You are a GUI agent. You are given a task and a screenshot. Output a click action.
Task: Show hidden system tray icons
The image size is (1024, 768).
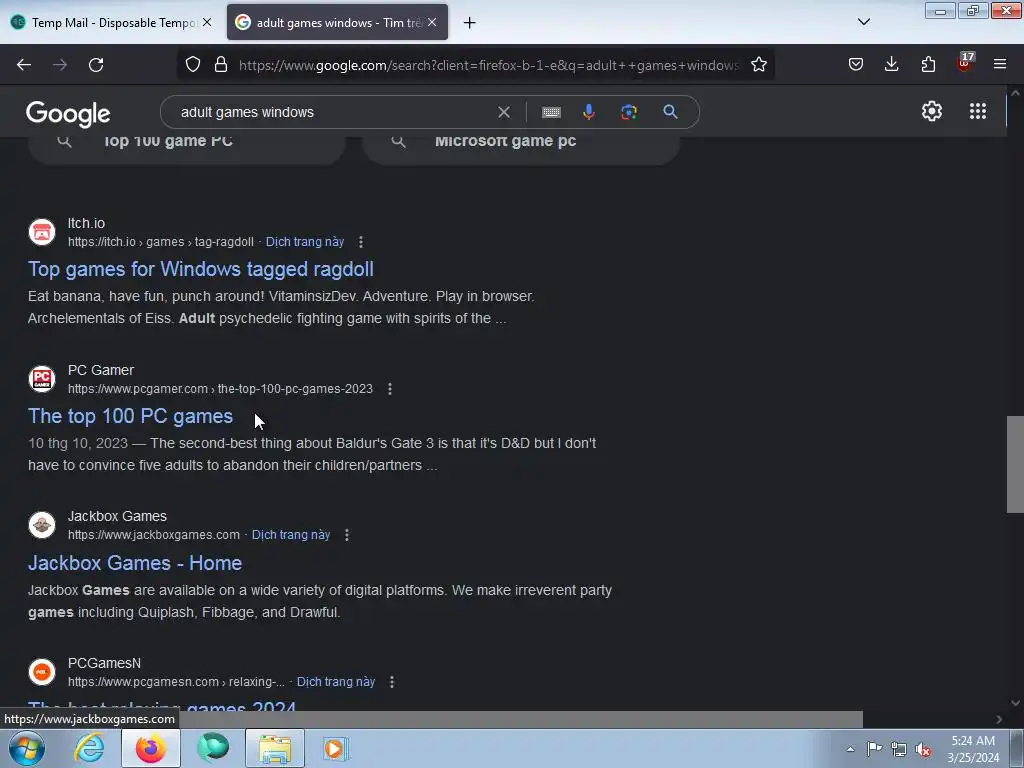tap(850, 750)
